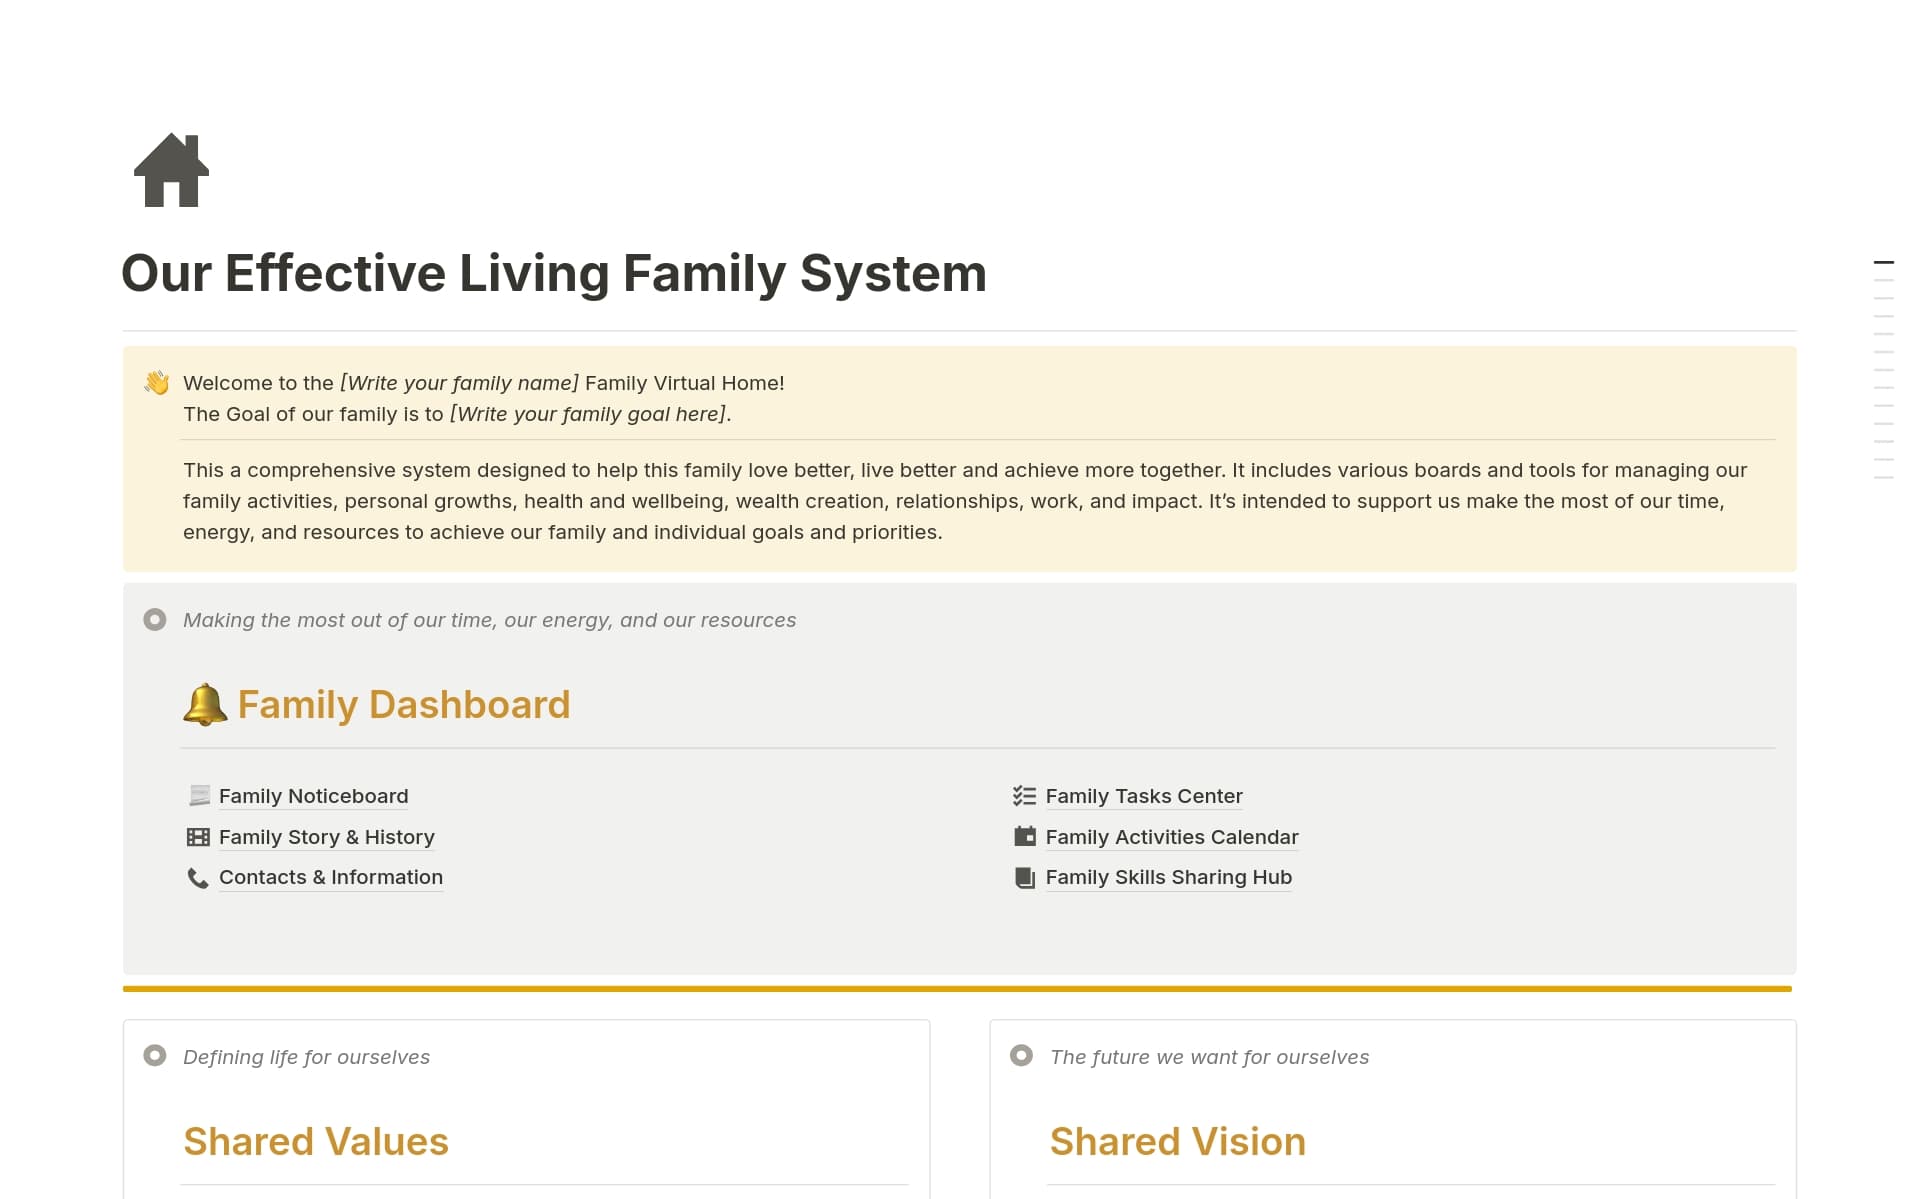The image size is (1920, 1199).
Task: Open the Family Tasks Center page link
Action: pos(1144,796)
